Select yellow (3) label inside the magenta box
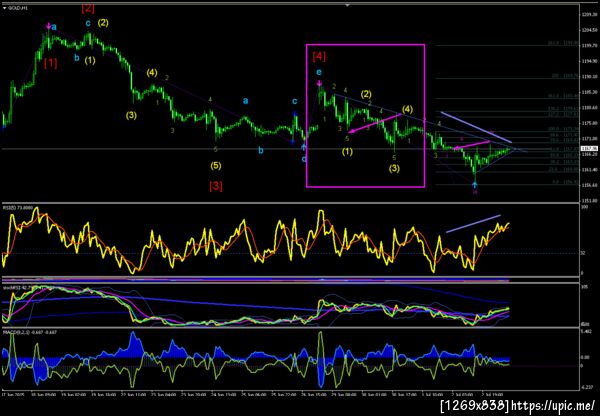Viewport: 600px width, 416px height. pyautogui.click(x=395, y=168)
